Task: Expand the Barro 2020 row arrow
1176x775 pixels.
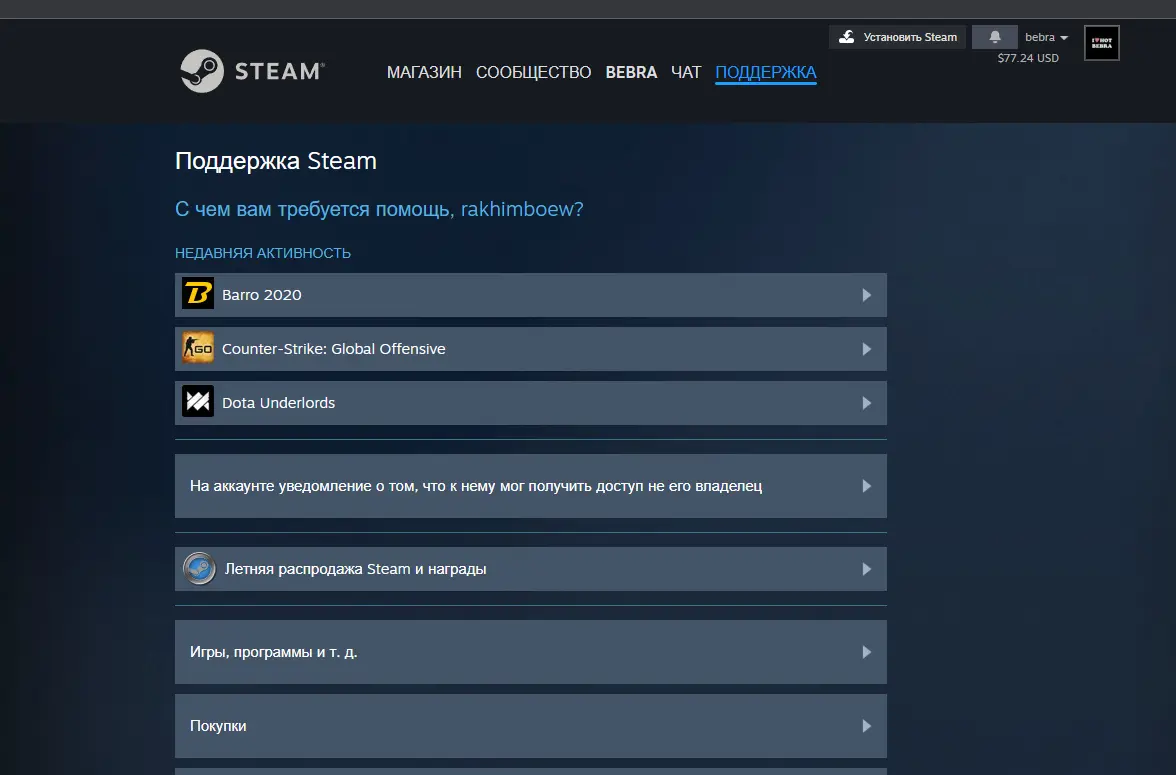Action: click(866, 295)
